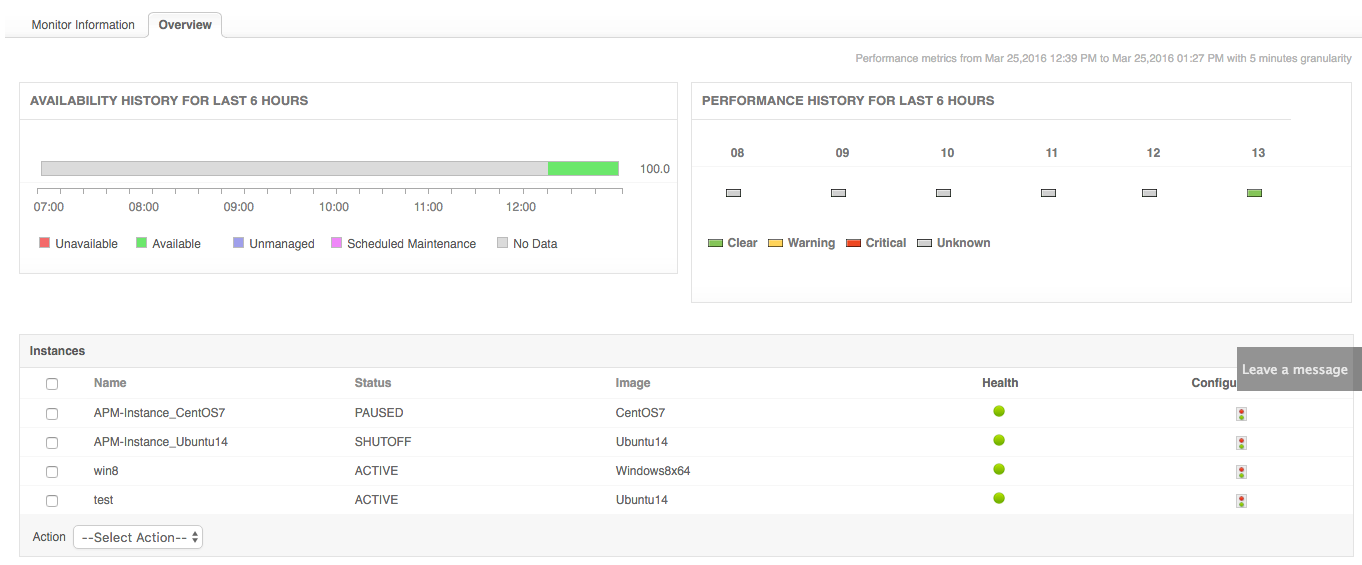Open the win8 instance name
The image size is (1362, 565).
tap(107, 471)
